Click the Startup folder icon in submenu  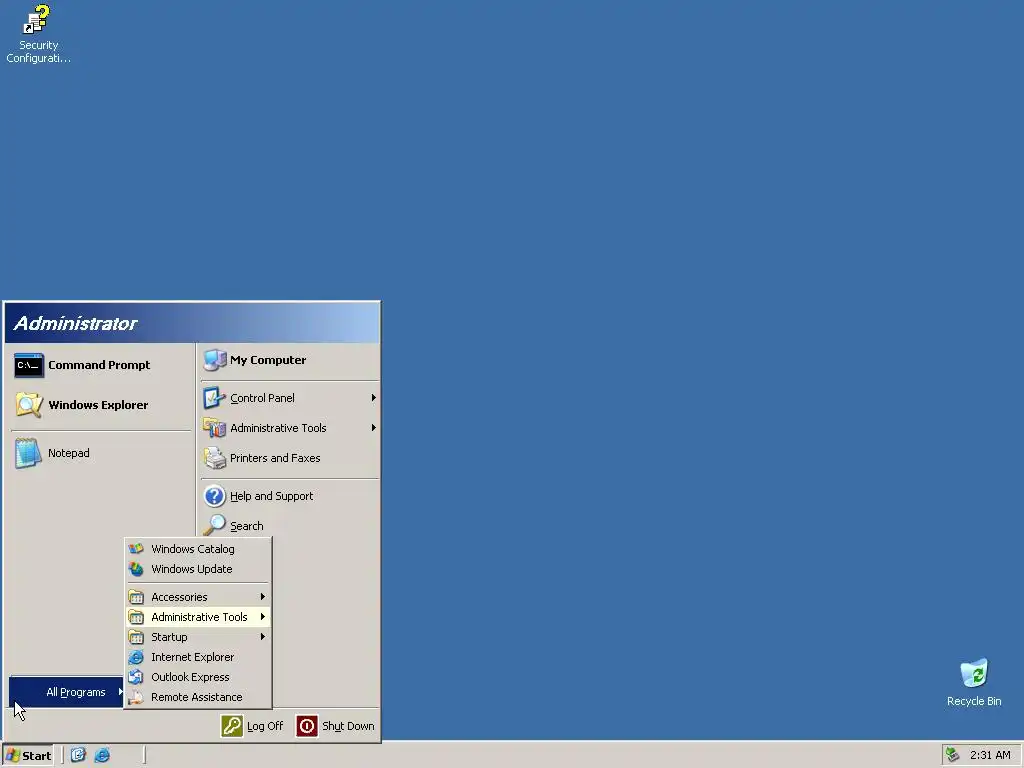click(x=136, y=637)
